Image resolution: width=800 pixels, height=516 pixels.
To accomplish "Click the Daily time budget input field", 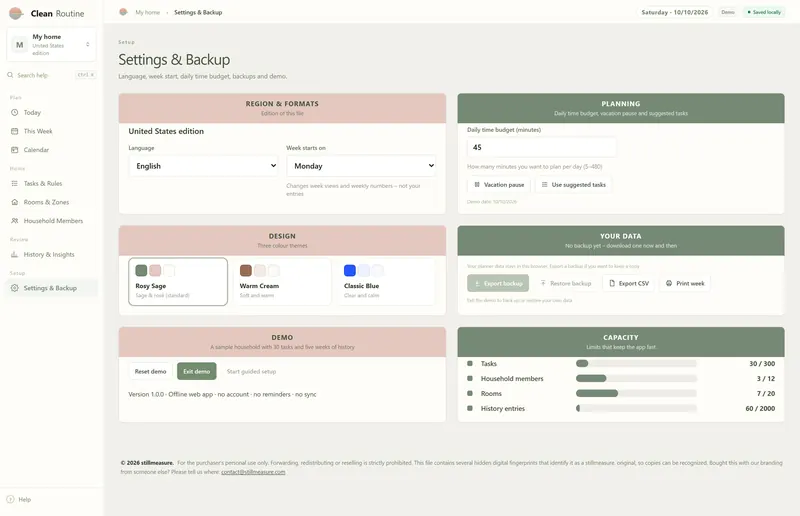I will (542, 148).
